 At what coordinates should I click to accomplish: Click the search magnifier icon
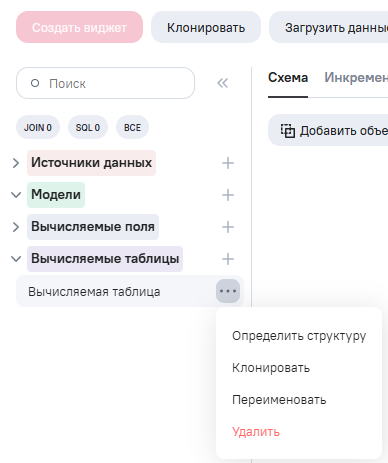pos(35,83)
